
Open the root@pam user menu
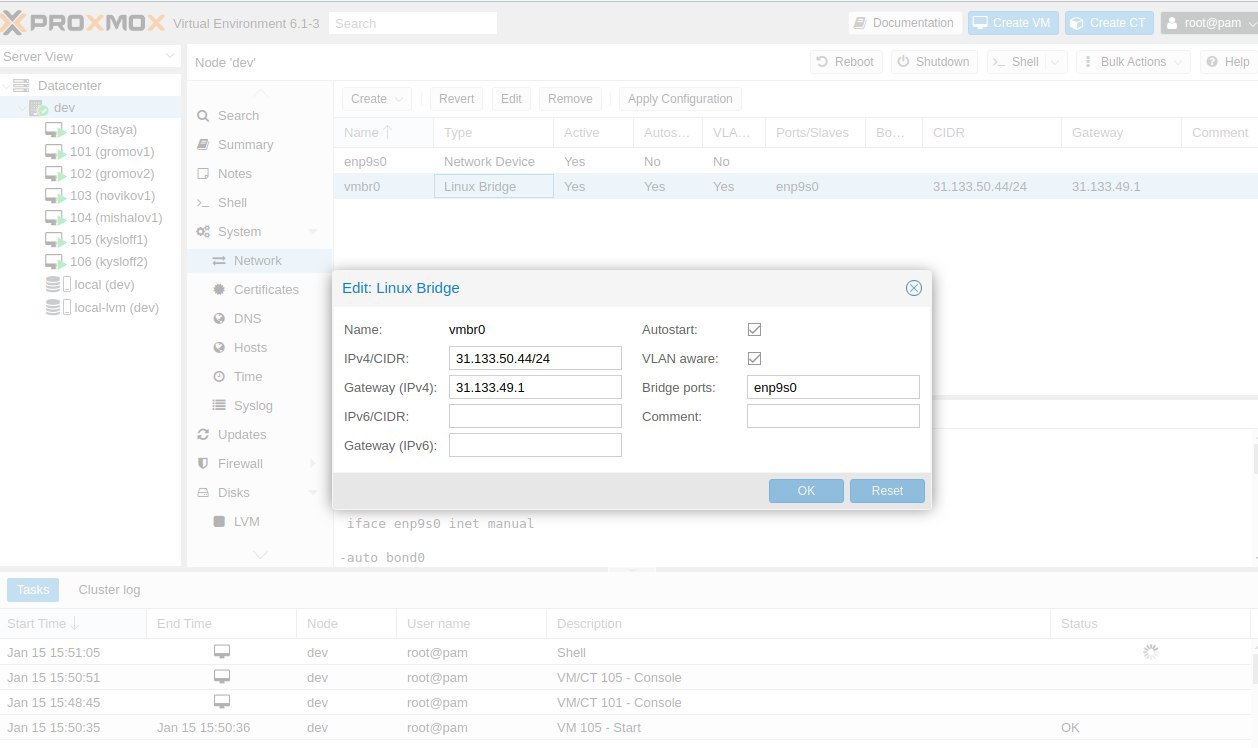pos(1208,23)
